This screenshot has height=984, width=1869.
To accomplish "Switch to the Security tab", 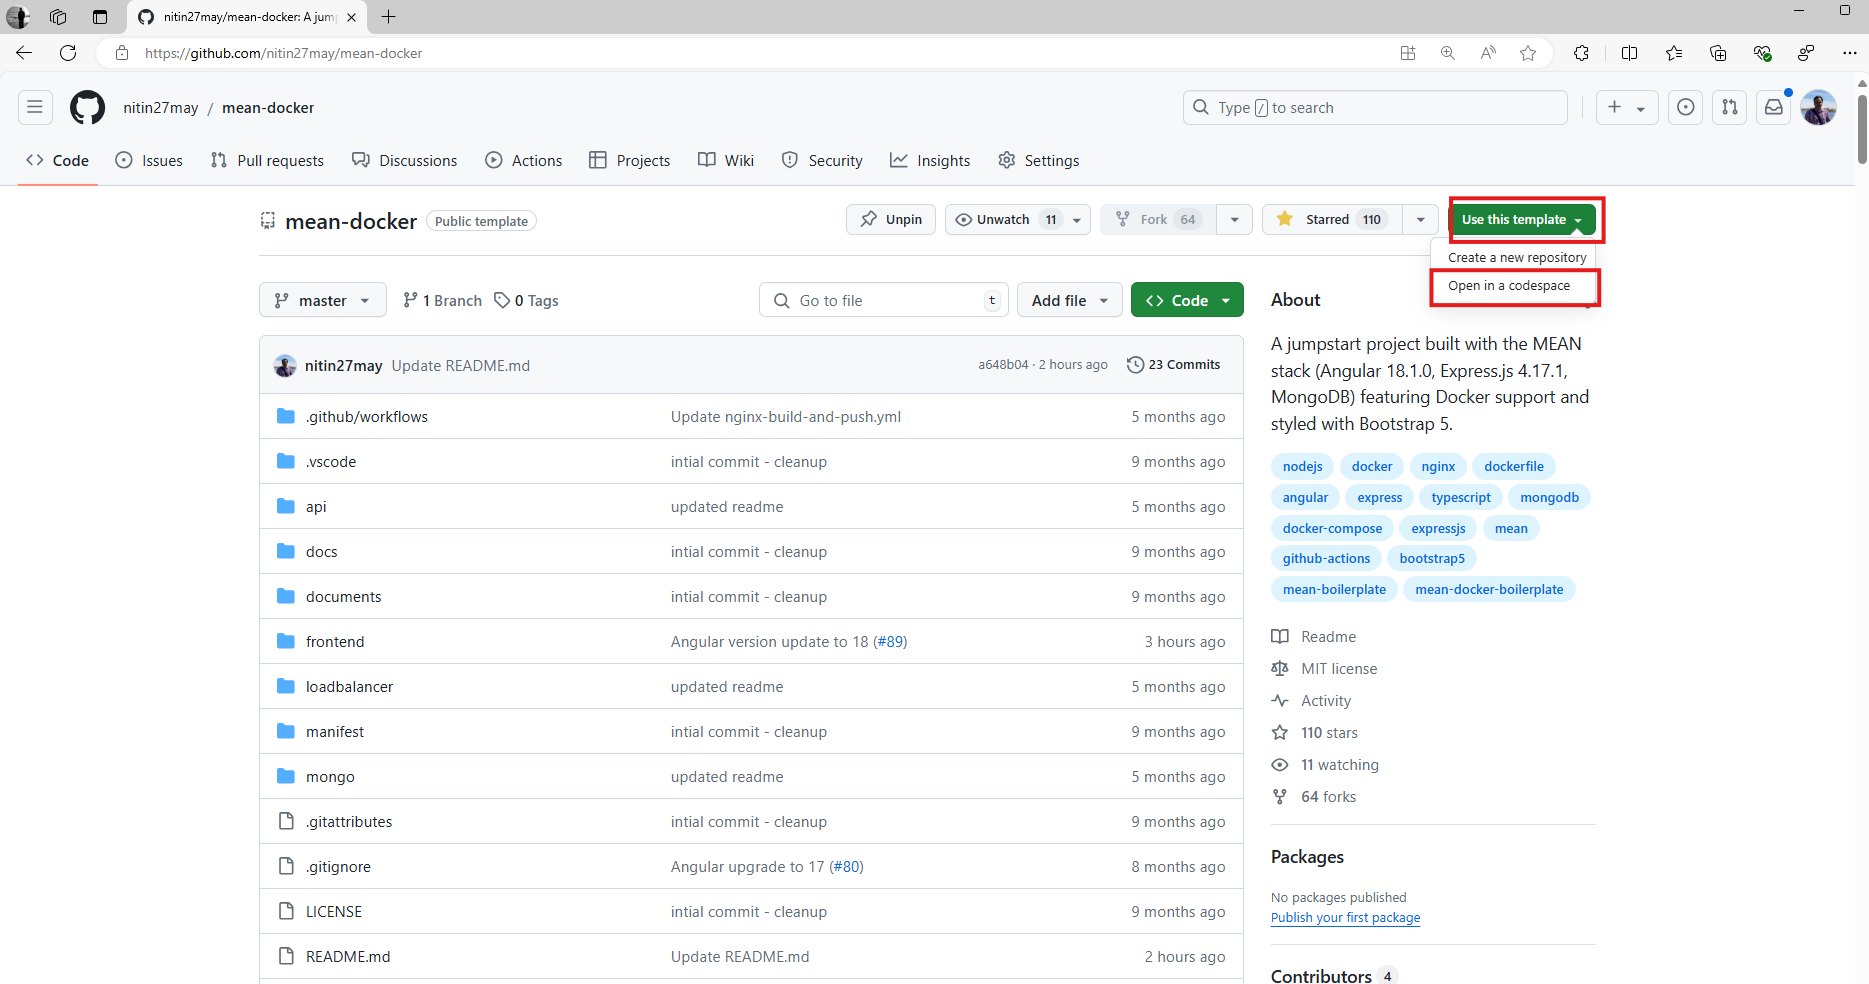I will click(x=822, y=160).
